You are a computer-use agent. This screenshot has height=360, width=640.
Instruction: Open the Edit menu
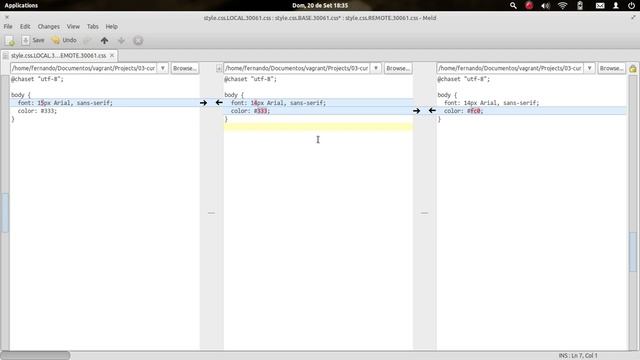tap(25, 27)
